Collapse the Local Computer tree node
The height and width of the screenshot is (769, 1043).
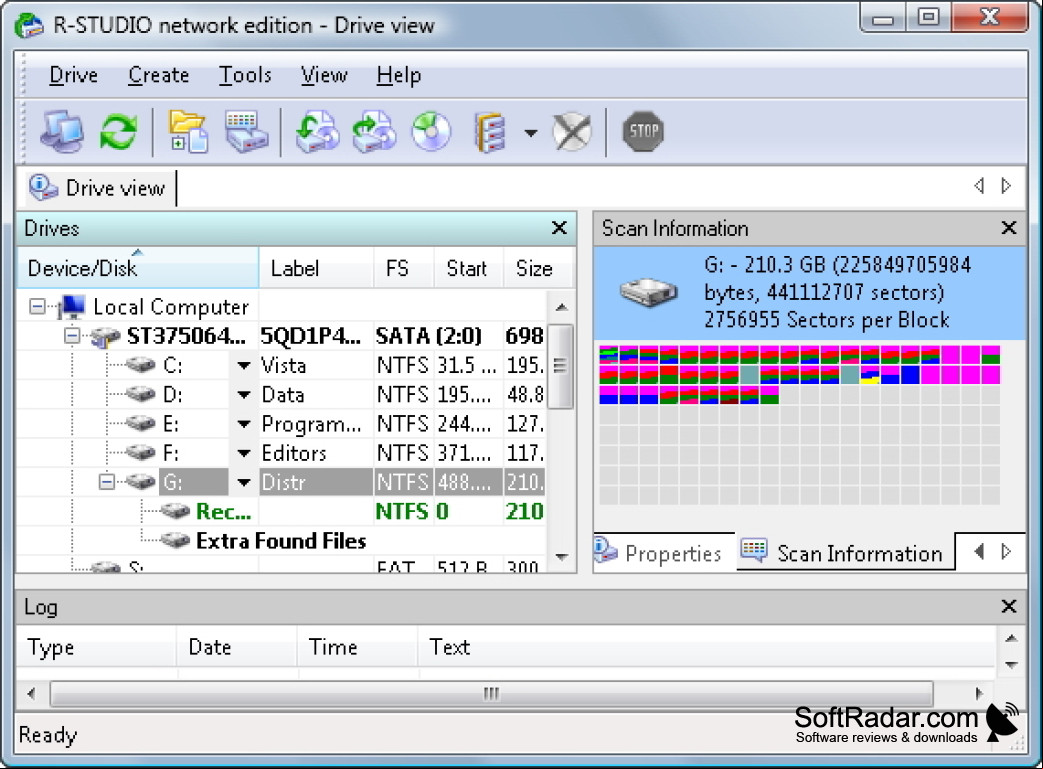37,307
